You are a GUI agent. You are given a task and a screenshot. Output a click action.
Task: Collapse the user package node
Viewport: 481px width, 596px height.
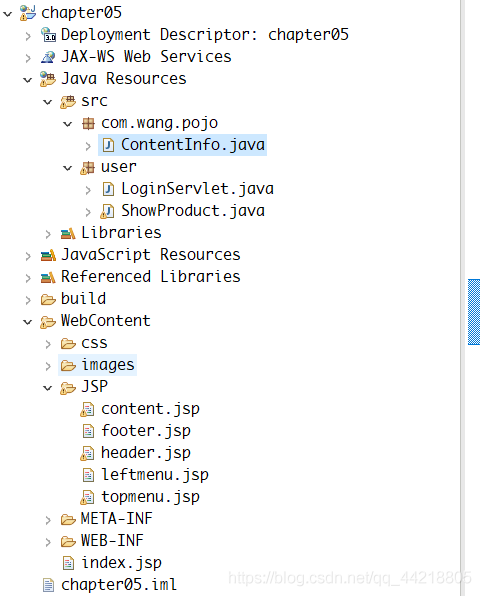[68, 168]
